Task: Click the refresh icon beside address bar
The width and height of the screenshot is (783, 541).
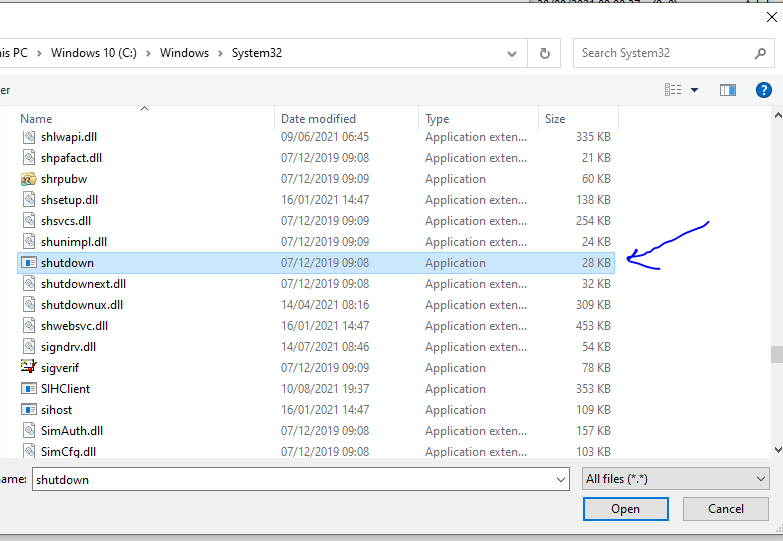Action: (544, 53)
